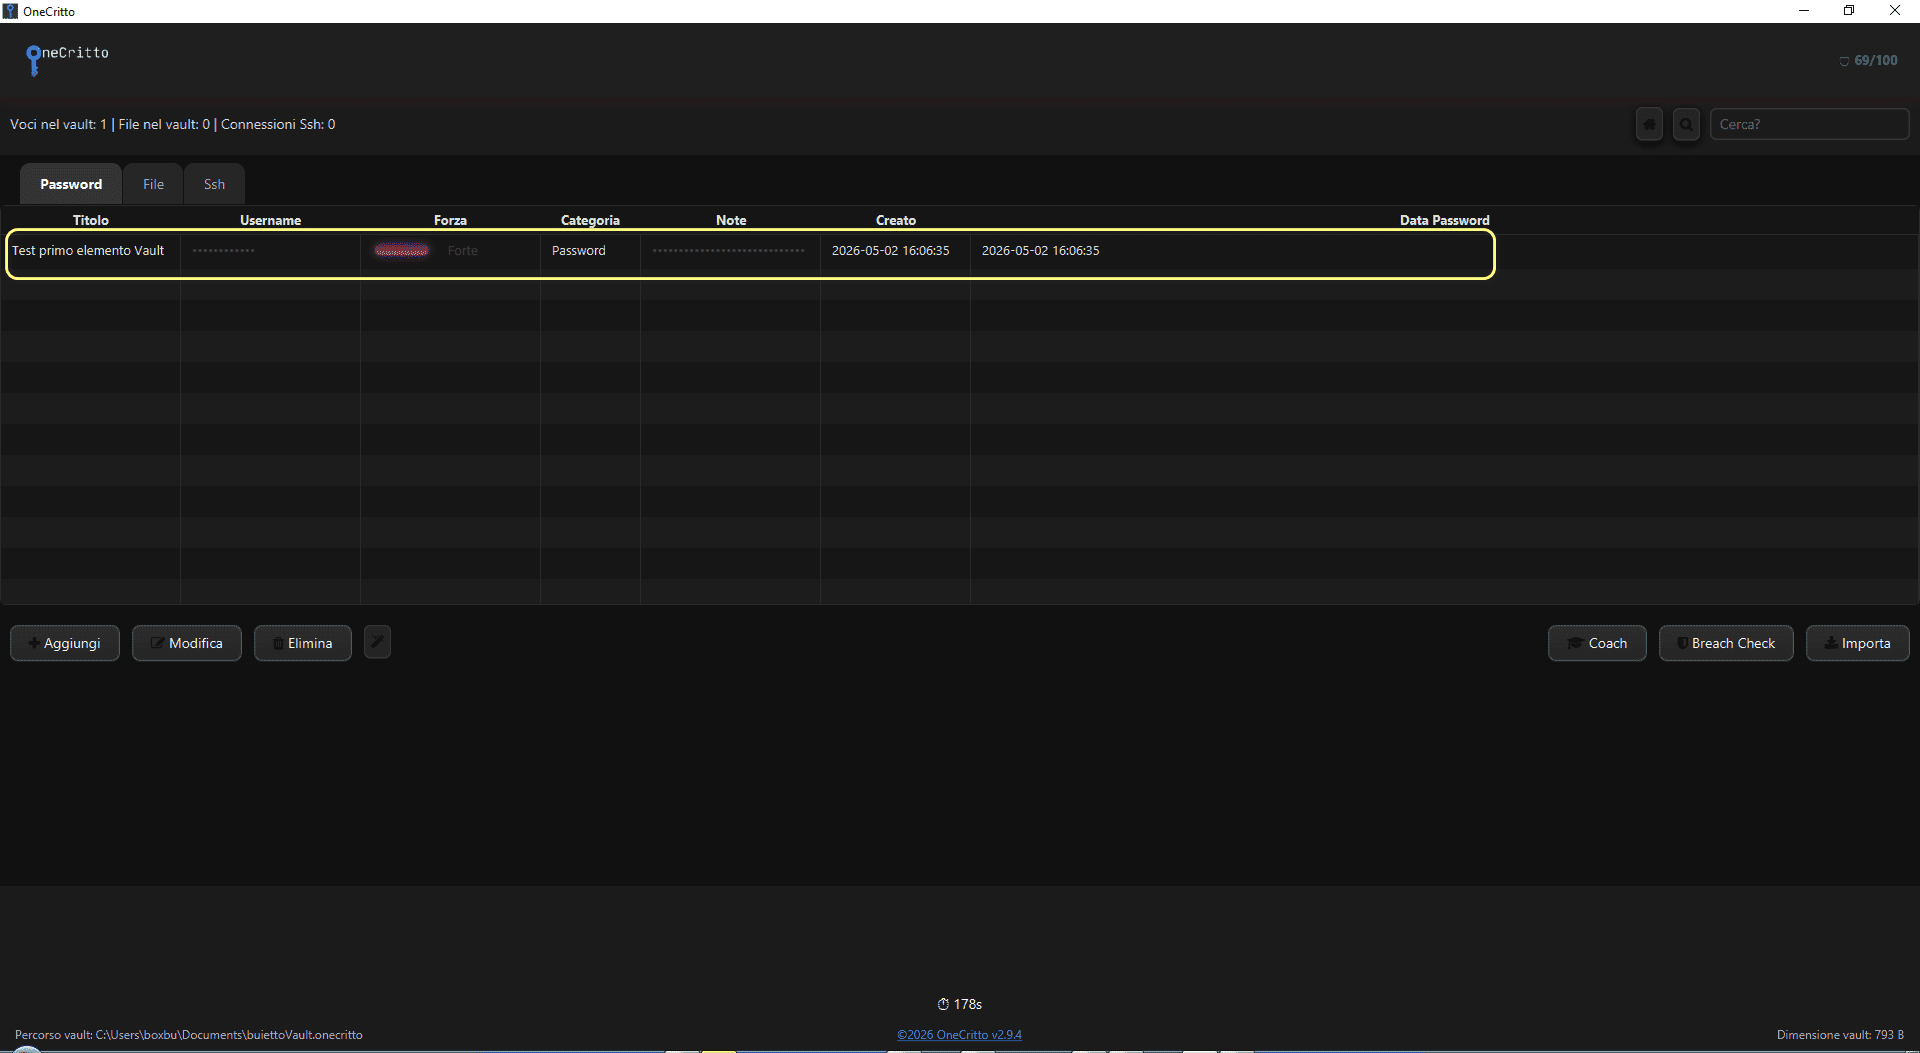This screenshot has width=1920, height=1053.
Task: Click into the Cerca? search field
Action: [x=1809, y=124]
